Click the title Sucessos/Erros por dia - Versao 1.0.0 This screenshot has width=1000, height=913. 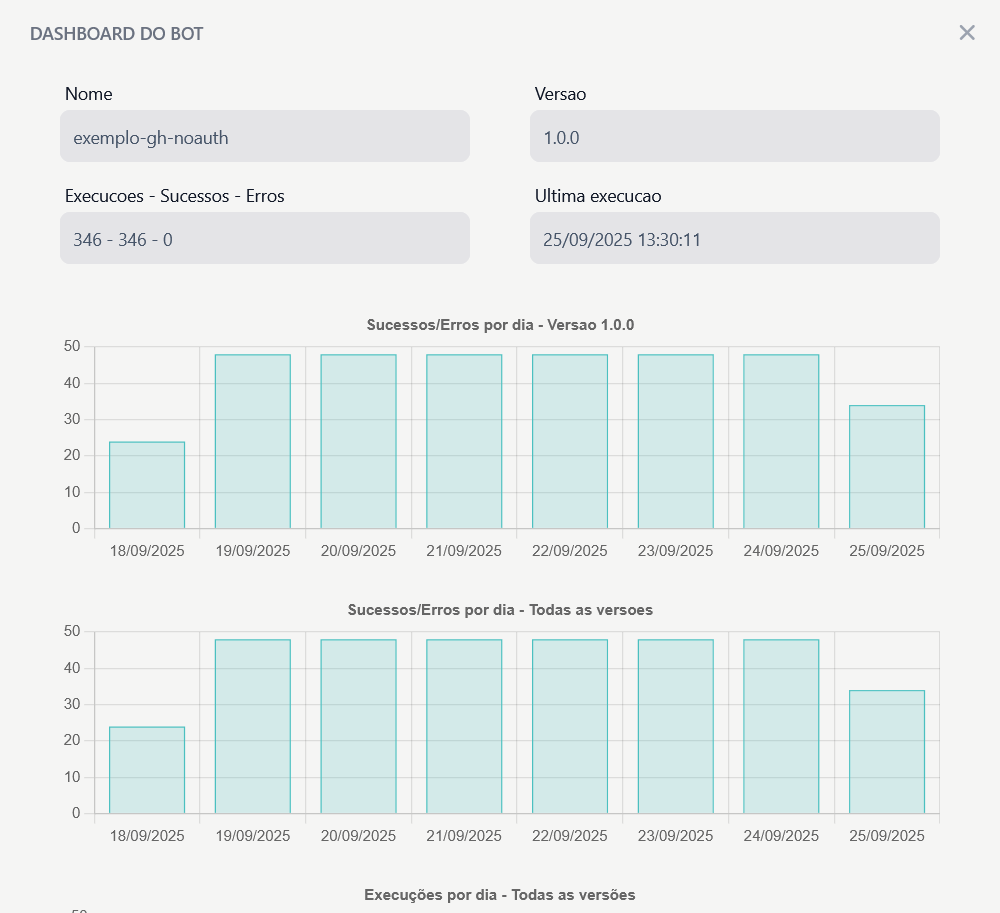coord(500,325)
